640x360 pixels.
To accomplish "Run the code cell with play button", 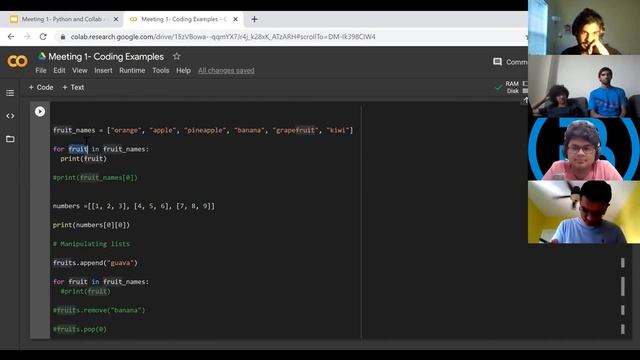I will pyautogui.click(x=40, y=111).
